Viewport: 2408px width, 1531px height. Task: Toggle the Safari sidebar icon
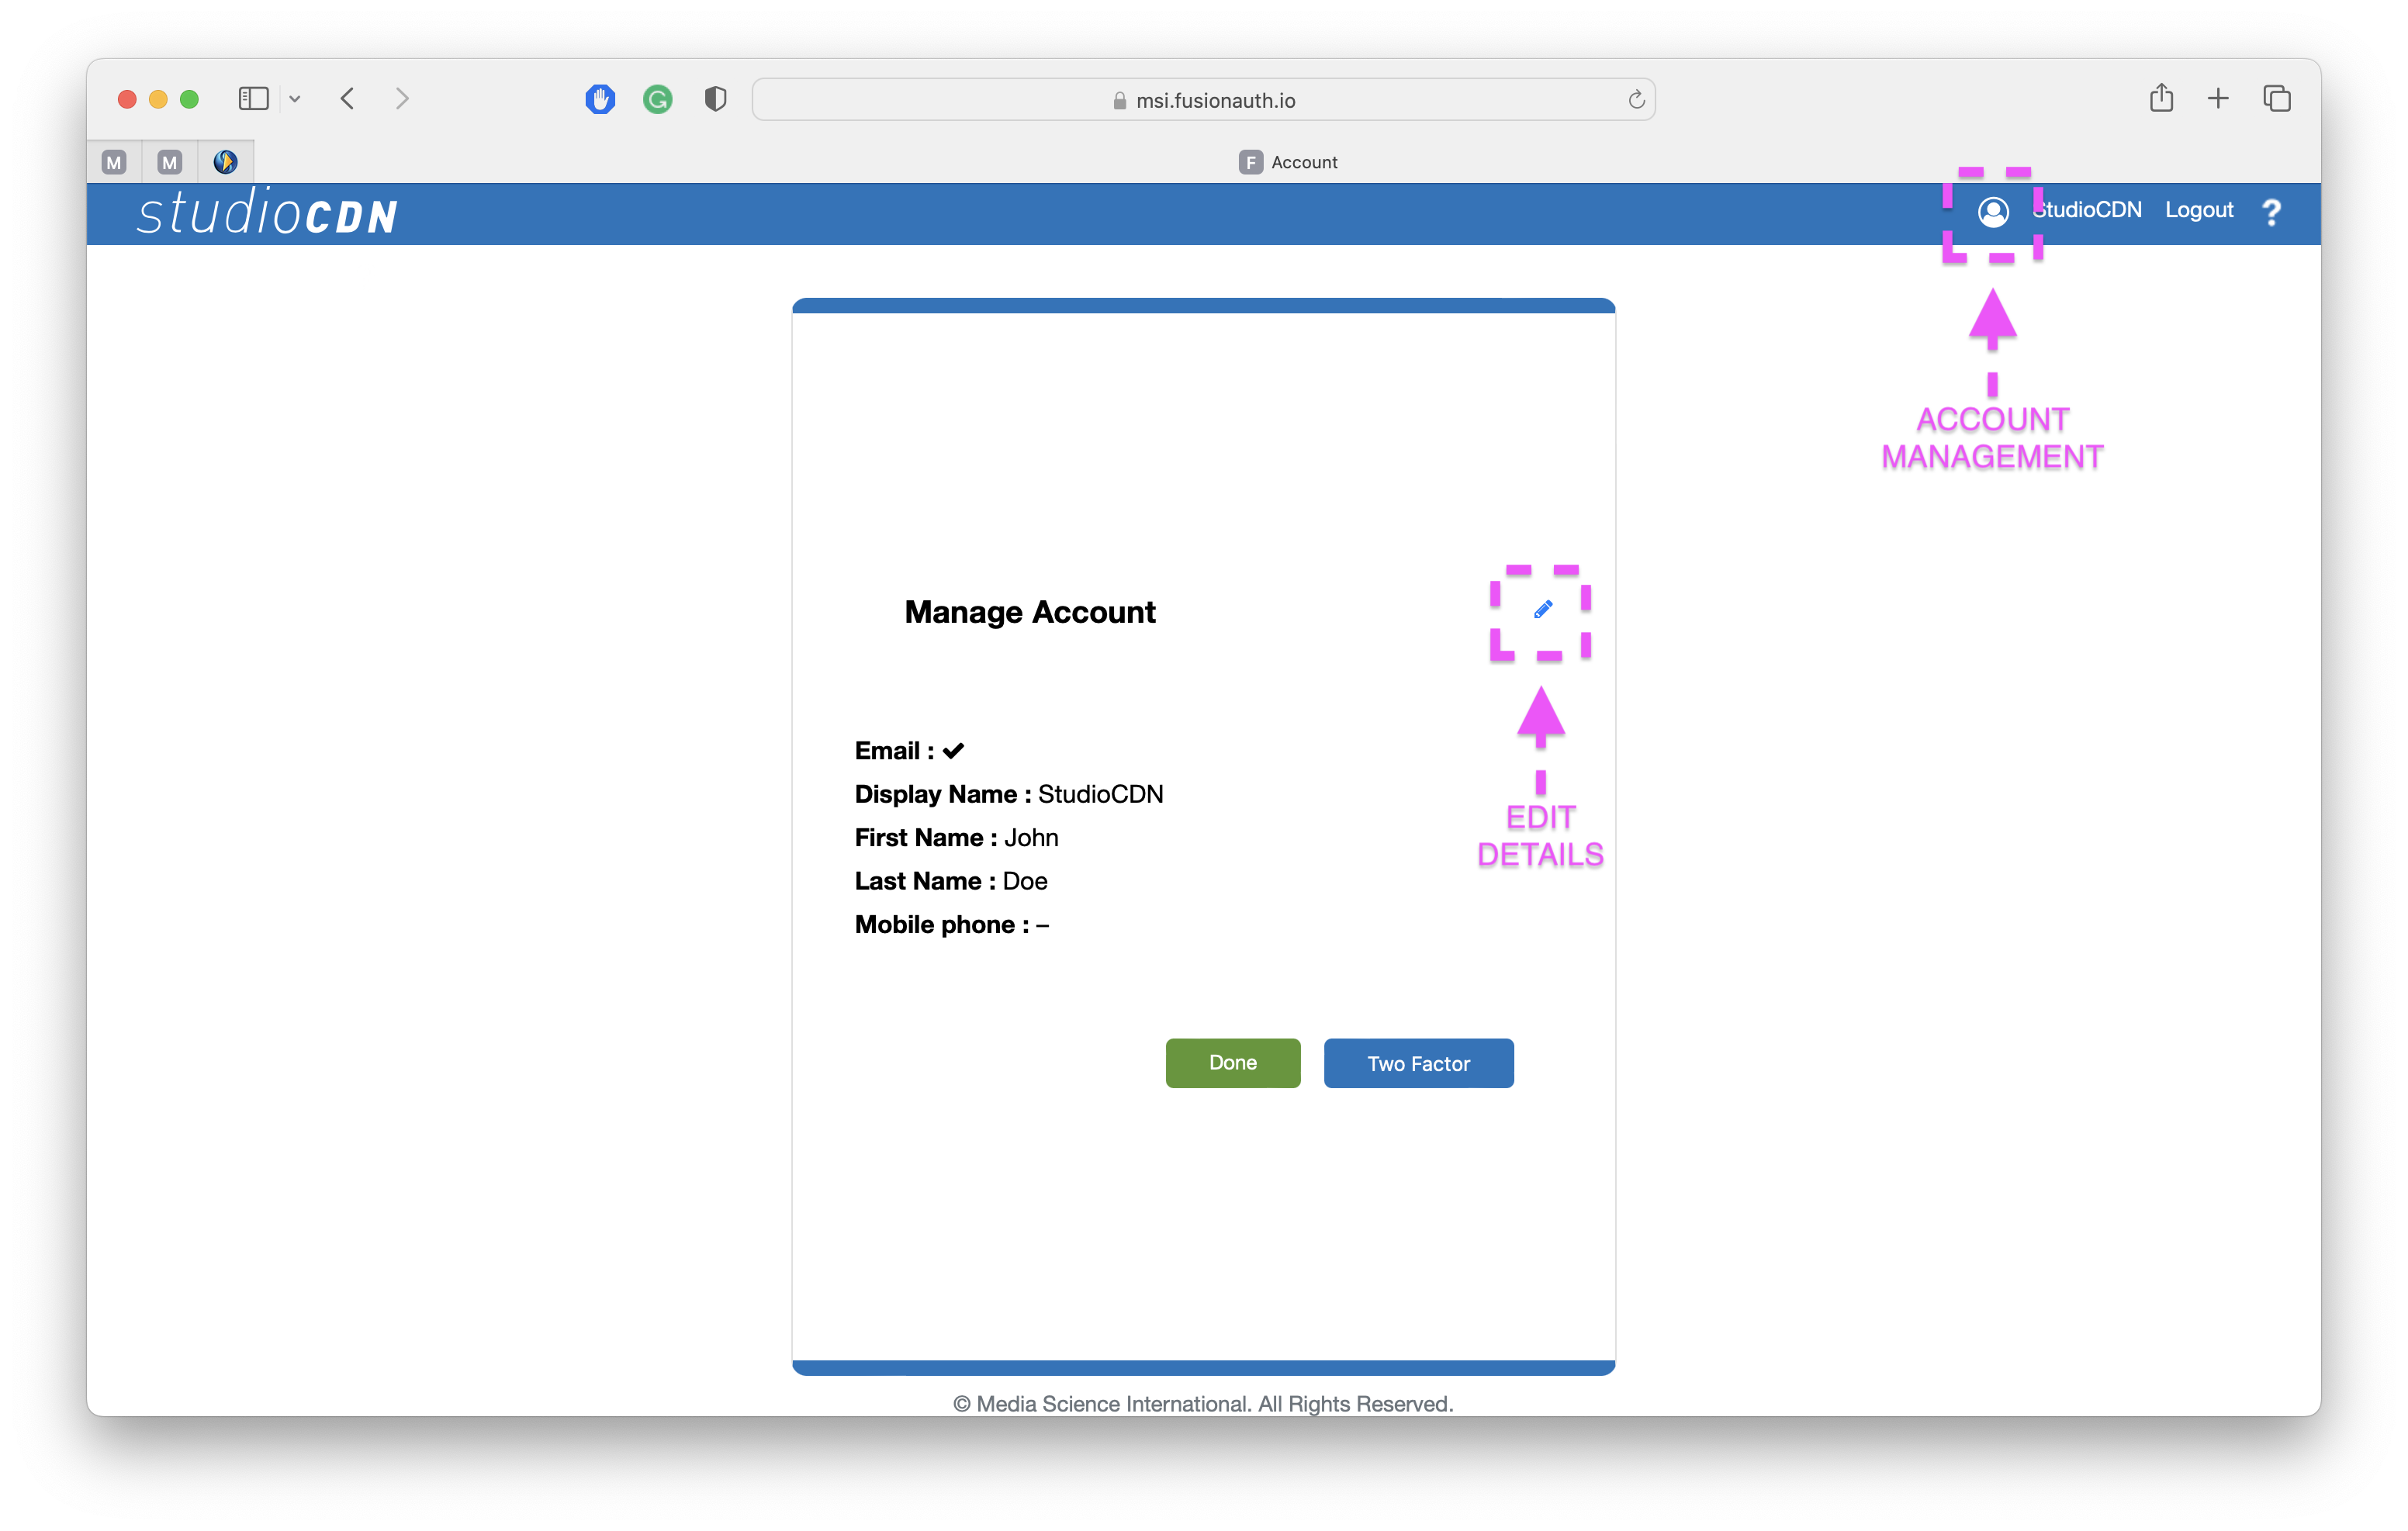(254, 99)
